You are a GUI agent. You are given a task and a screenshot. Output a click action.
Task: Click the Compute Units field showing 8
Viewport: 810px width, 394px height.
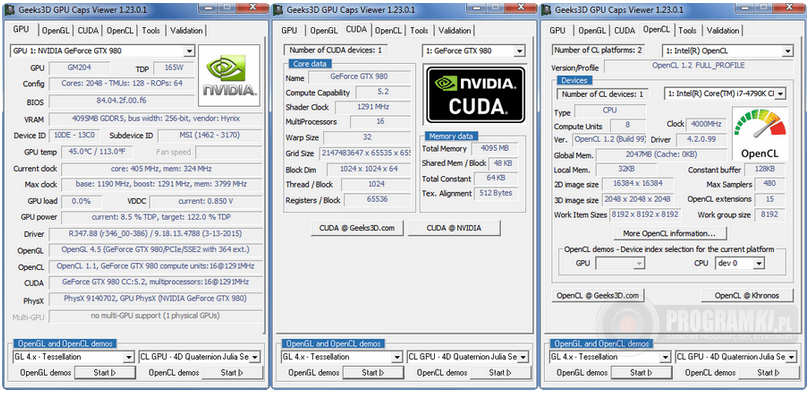627,125
